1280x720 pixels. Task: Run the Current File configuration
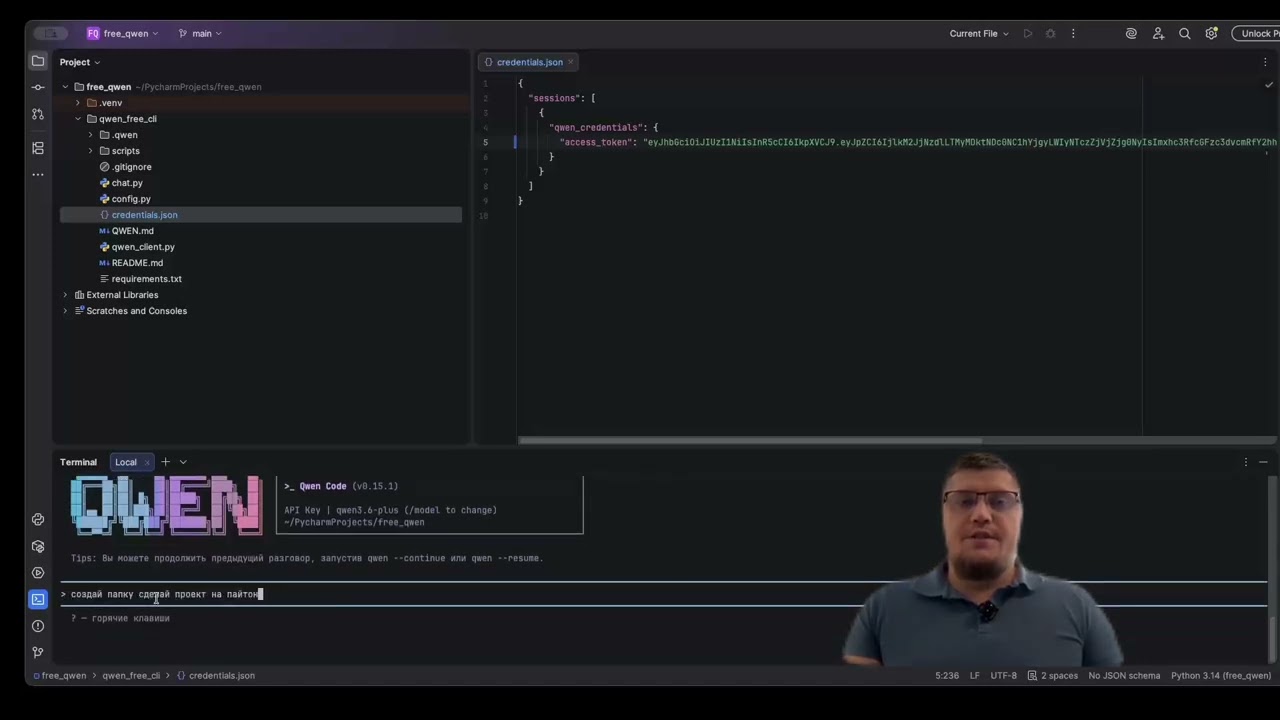pos(1027,33)
